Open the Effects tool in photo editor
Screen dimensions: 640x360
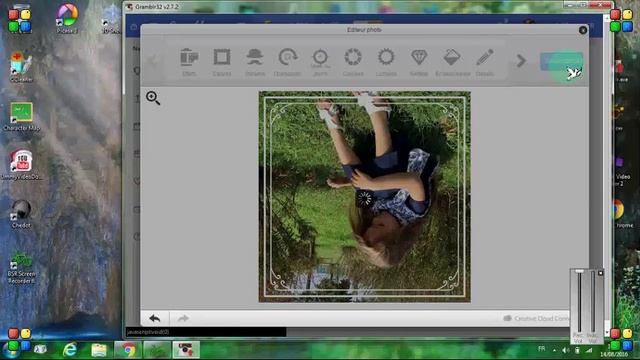[189, 62]
